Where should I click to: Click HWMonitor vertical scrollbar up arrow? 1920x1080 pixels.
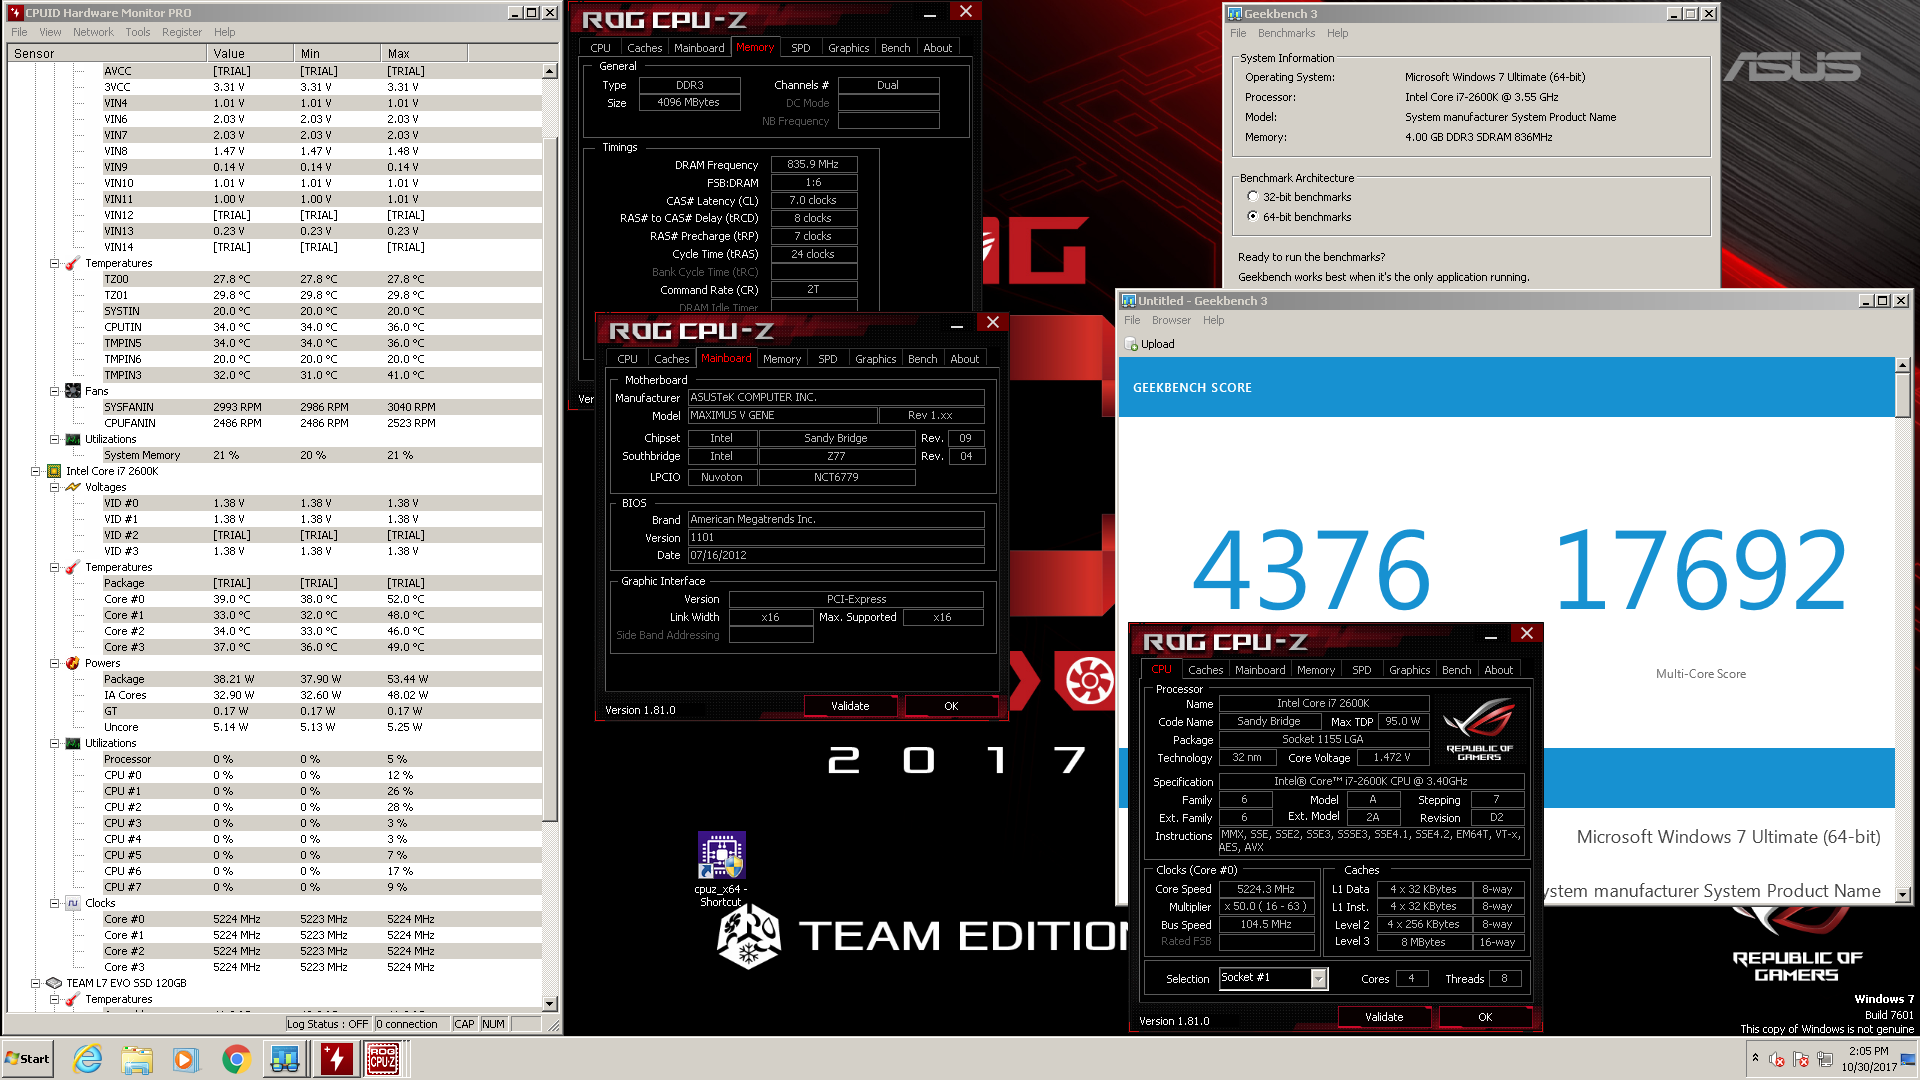550,71
